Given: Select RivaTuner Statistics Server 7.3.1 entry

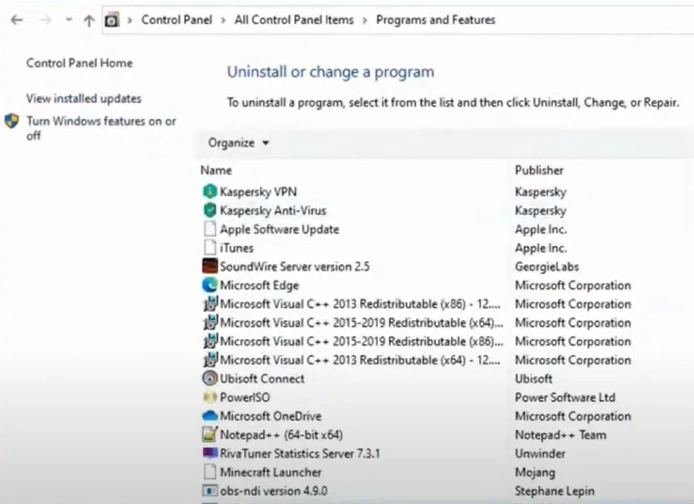Looking at the screenshot, I should pyautogui.click(x=300, y=453).
